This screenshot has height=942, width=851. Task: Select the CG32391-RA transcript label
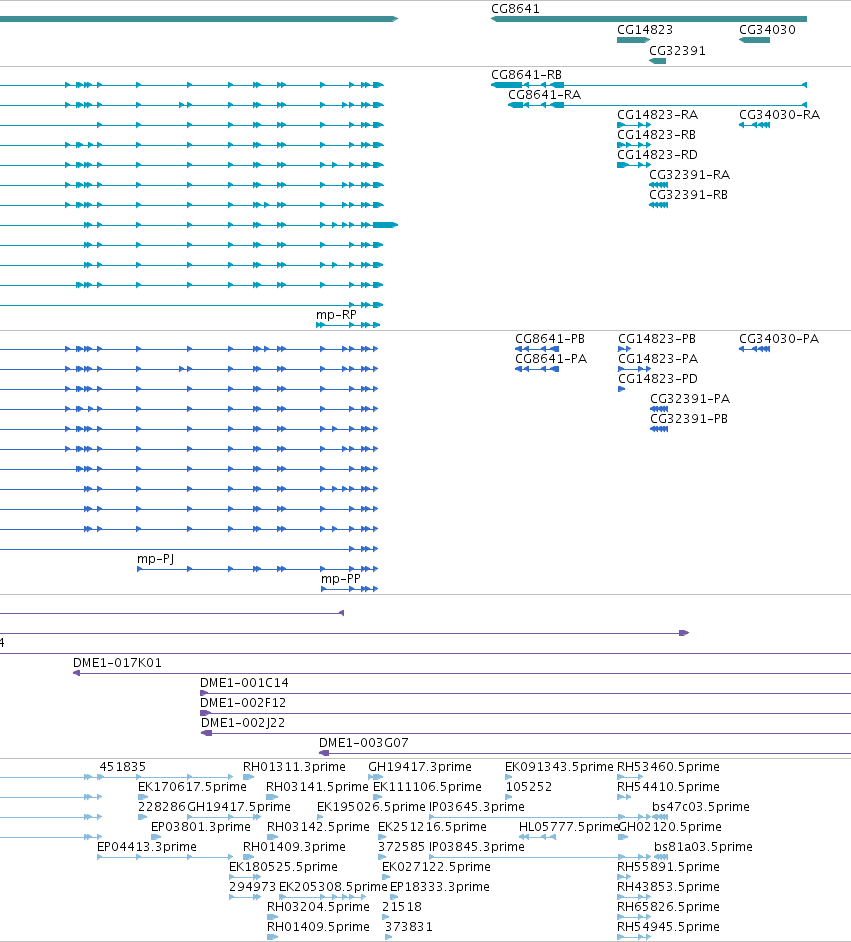(689, 175)
